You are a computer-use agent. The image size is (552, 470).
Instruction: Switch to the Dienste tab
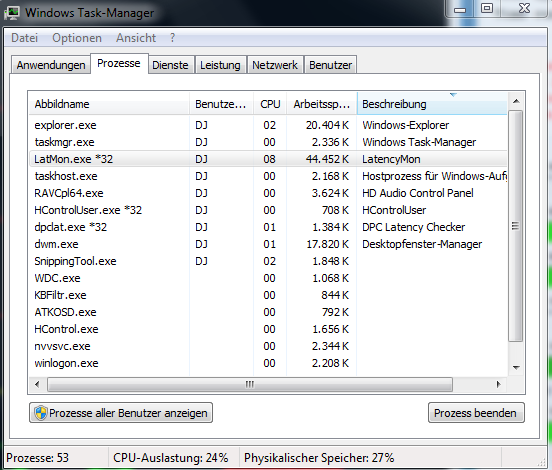click(x=170, y=65)
